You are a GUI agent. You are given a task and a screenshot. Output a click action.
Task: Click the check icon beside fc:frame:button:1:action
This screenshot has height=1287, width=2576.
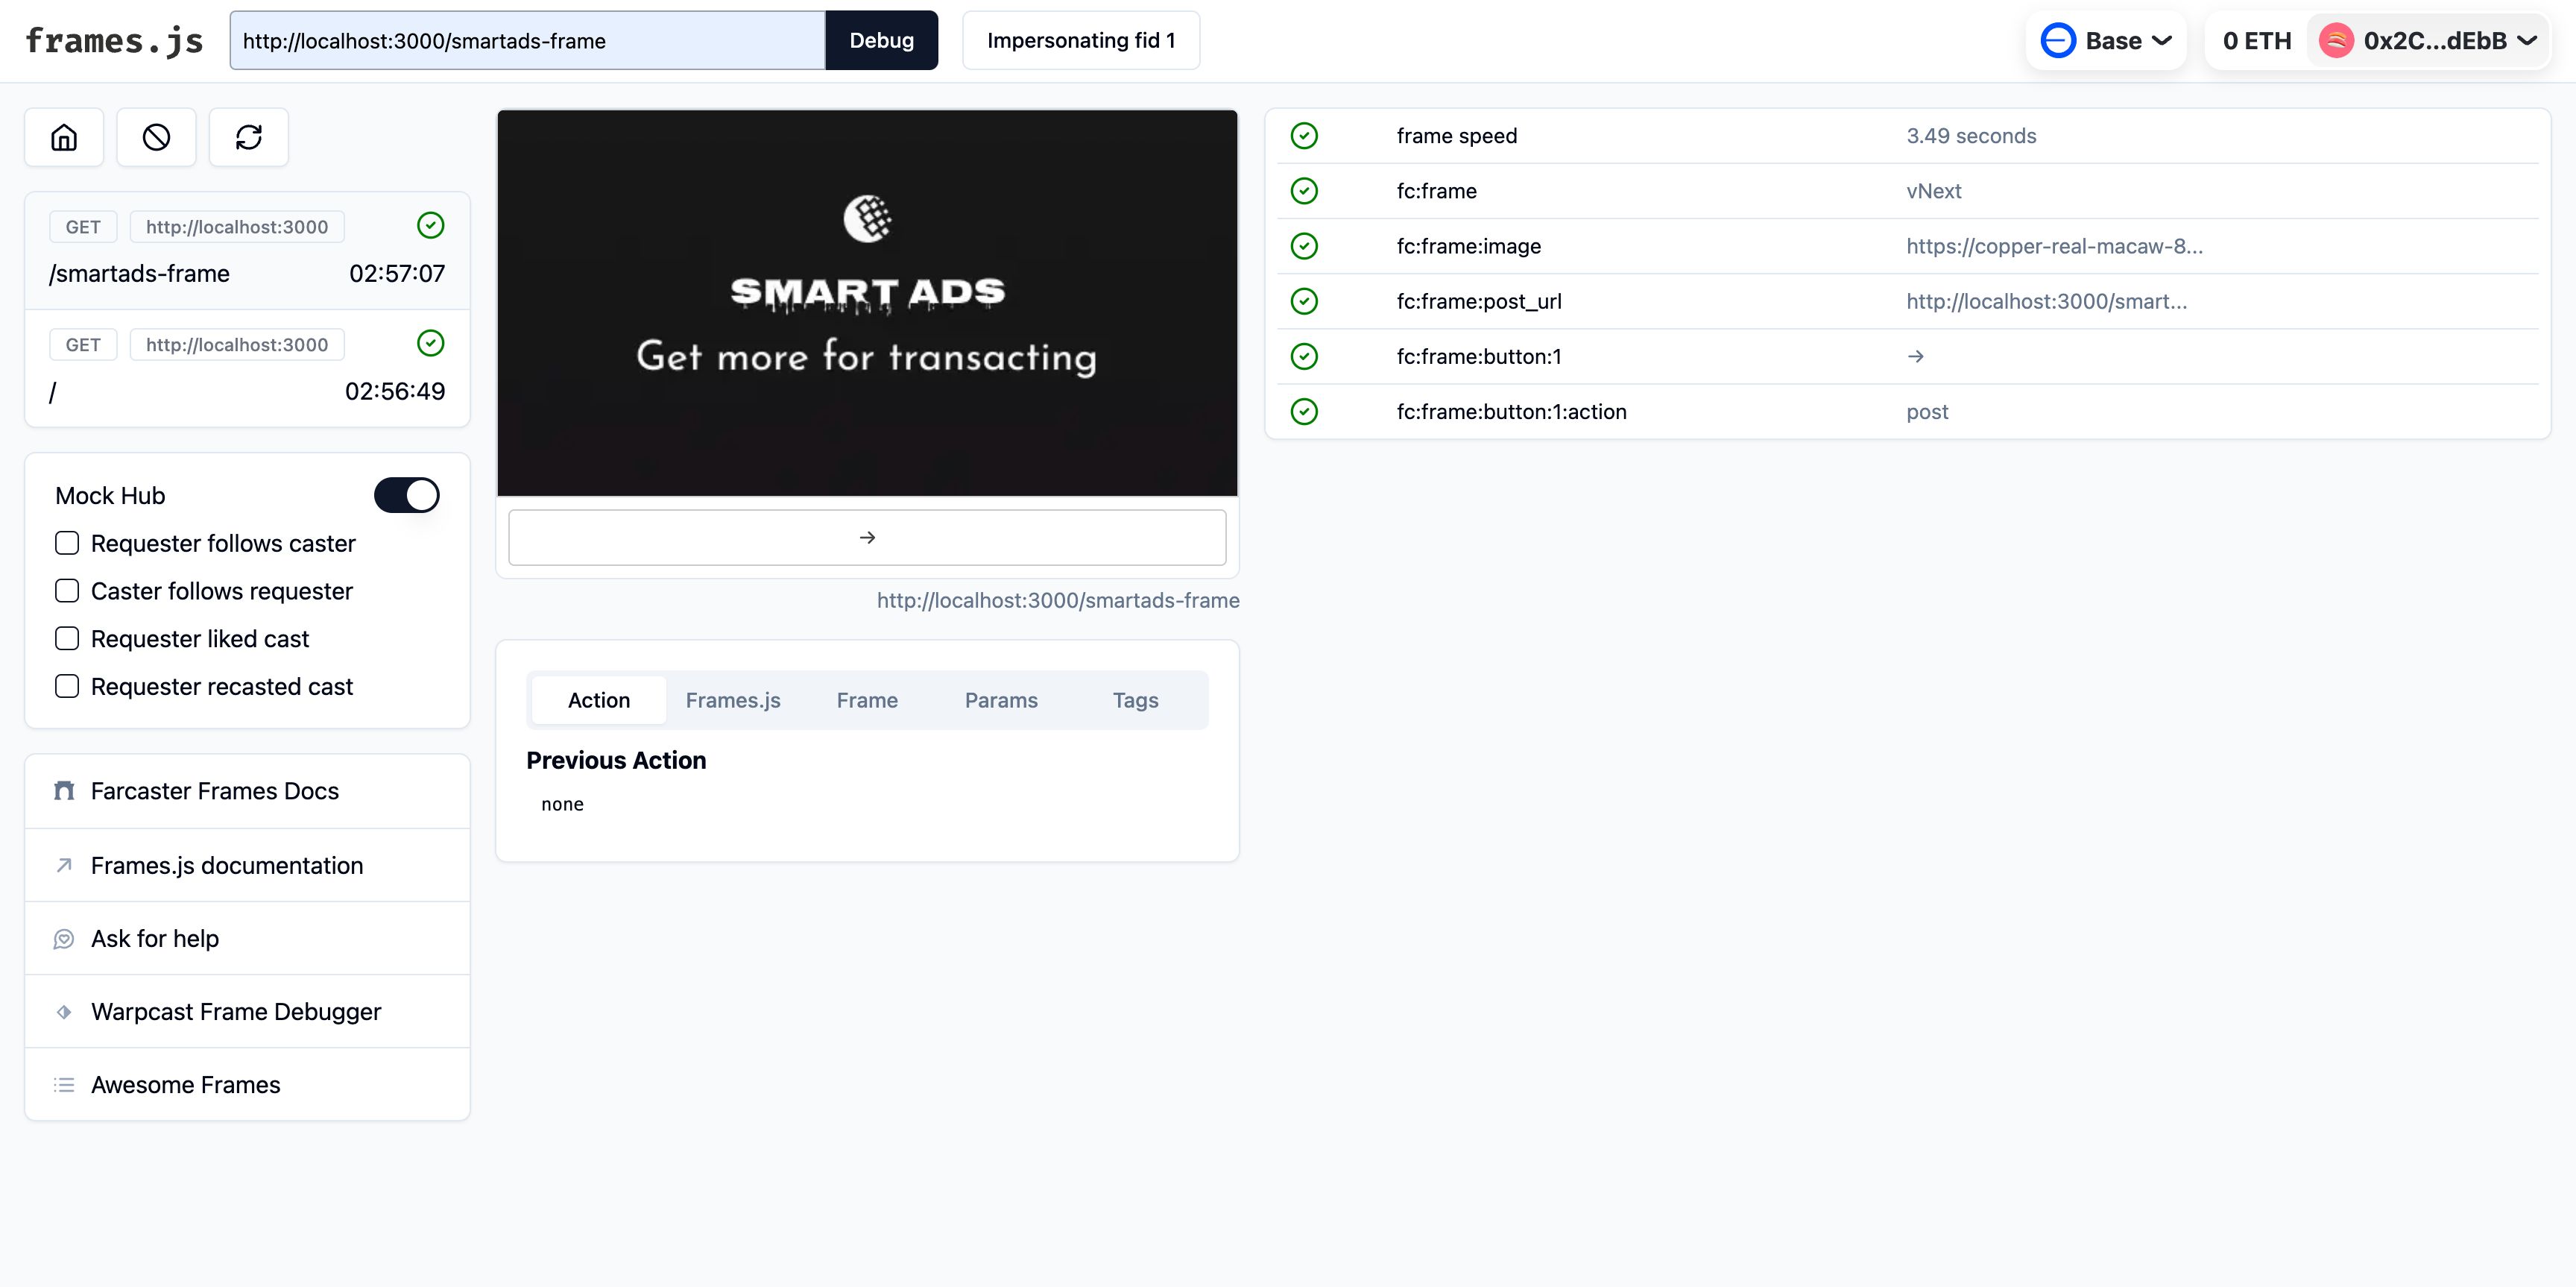tap(1304, 411)
